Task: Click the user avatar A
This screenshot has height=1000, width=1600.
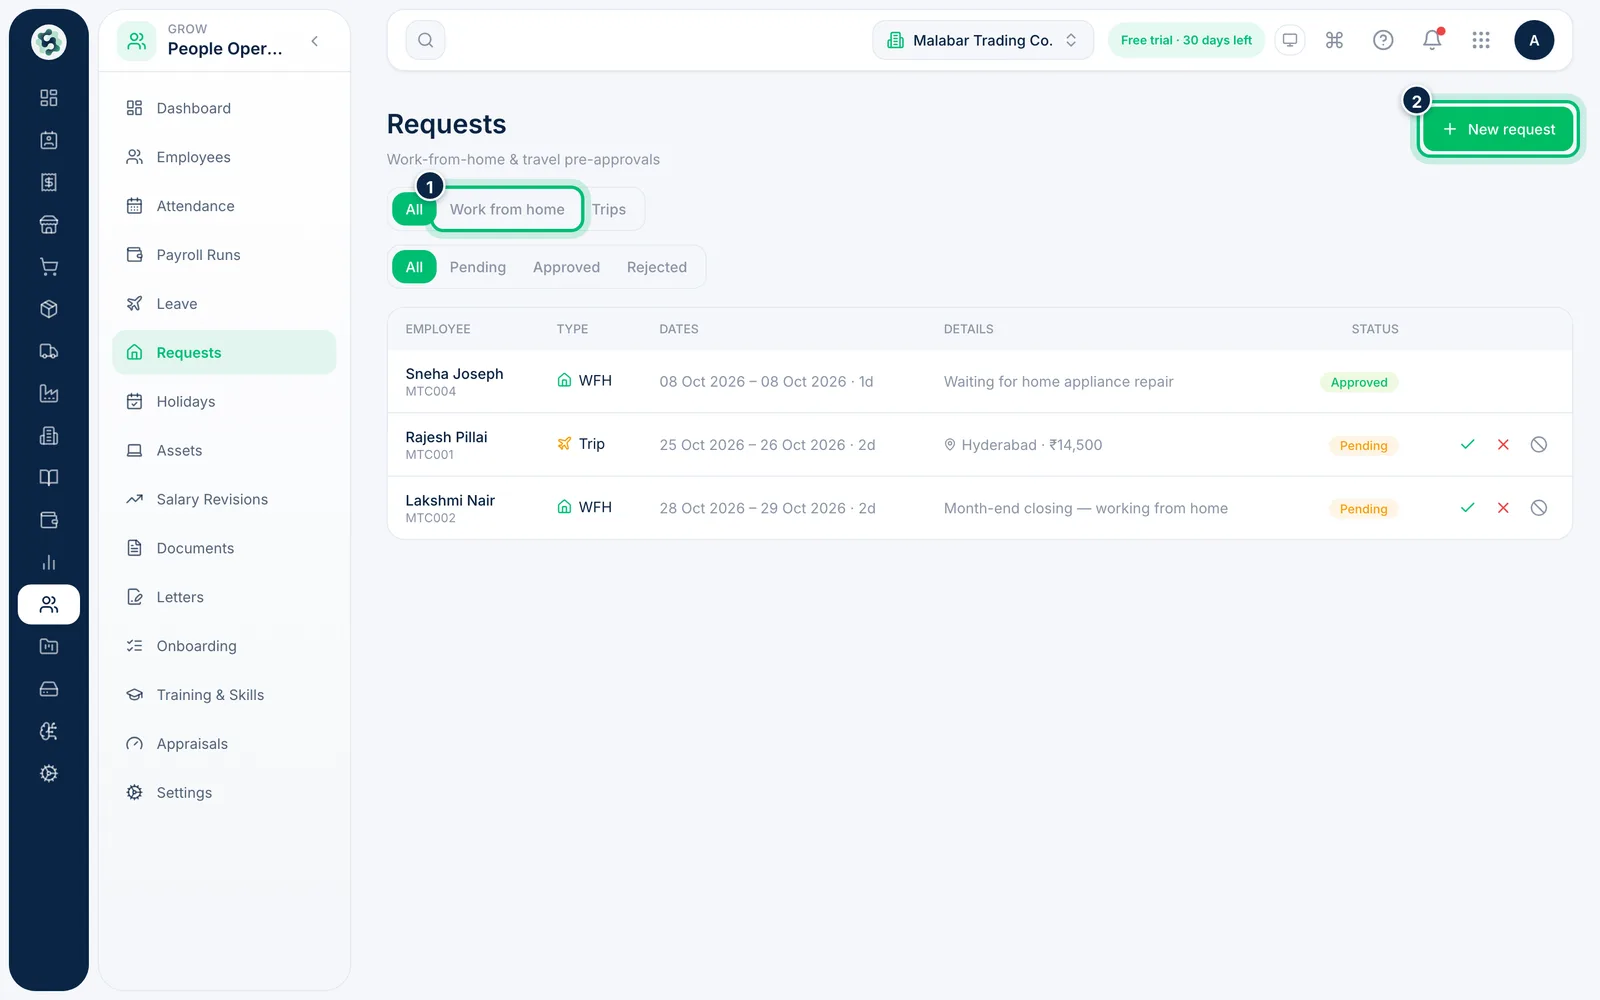Action: click(x=1534, y=40)
